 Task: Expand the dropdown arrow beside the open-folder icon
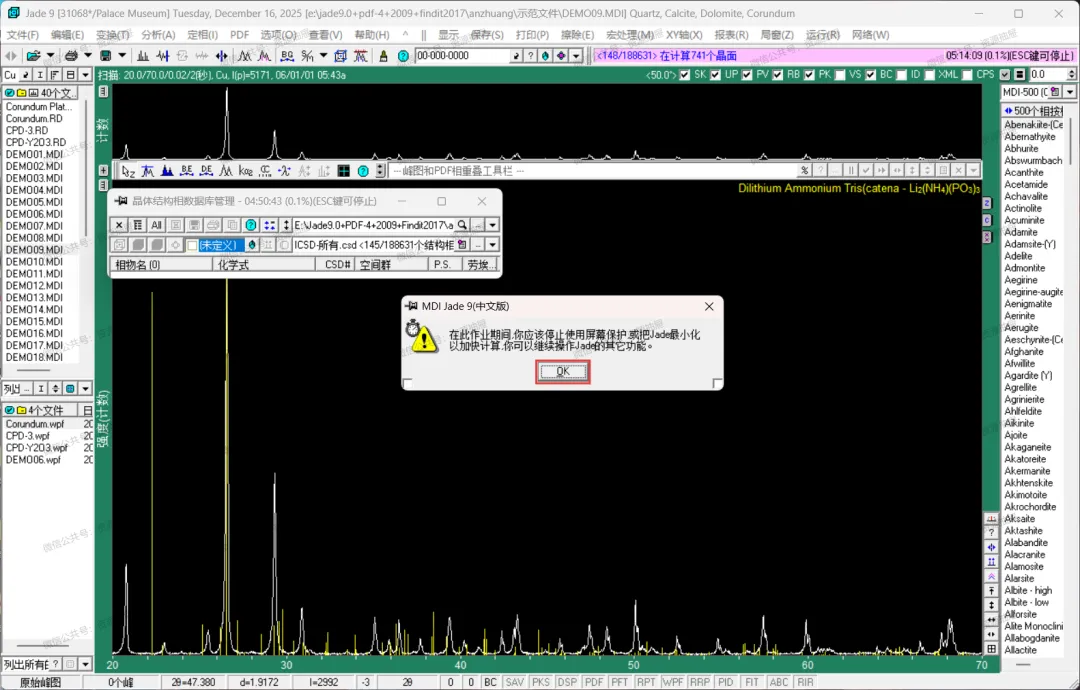click(x=50, y=56)
